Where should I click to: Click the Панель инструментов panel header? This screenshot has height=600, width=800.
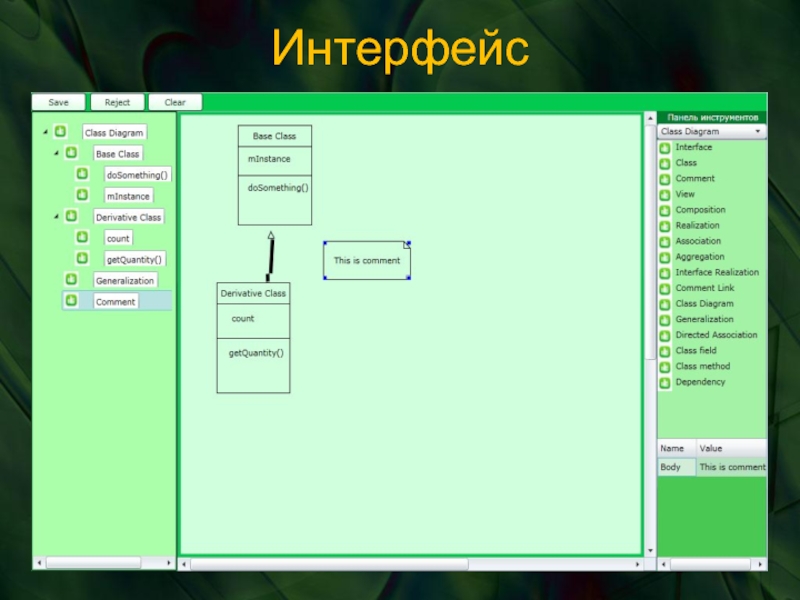(x=712, y=117)
